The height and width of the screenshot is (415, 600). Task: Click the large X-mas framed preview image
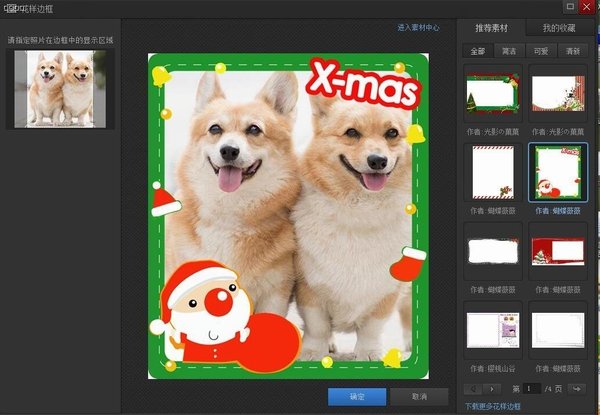point(288,216)
